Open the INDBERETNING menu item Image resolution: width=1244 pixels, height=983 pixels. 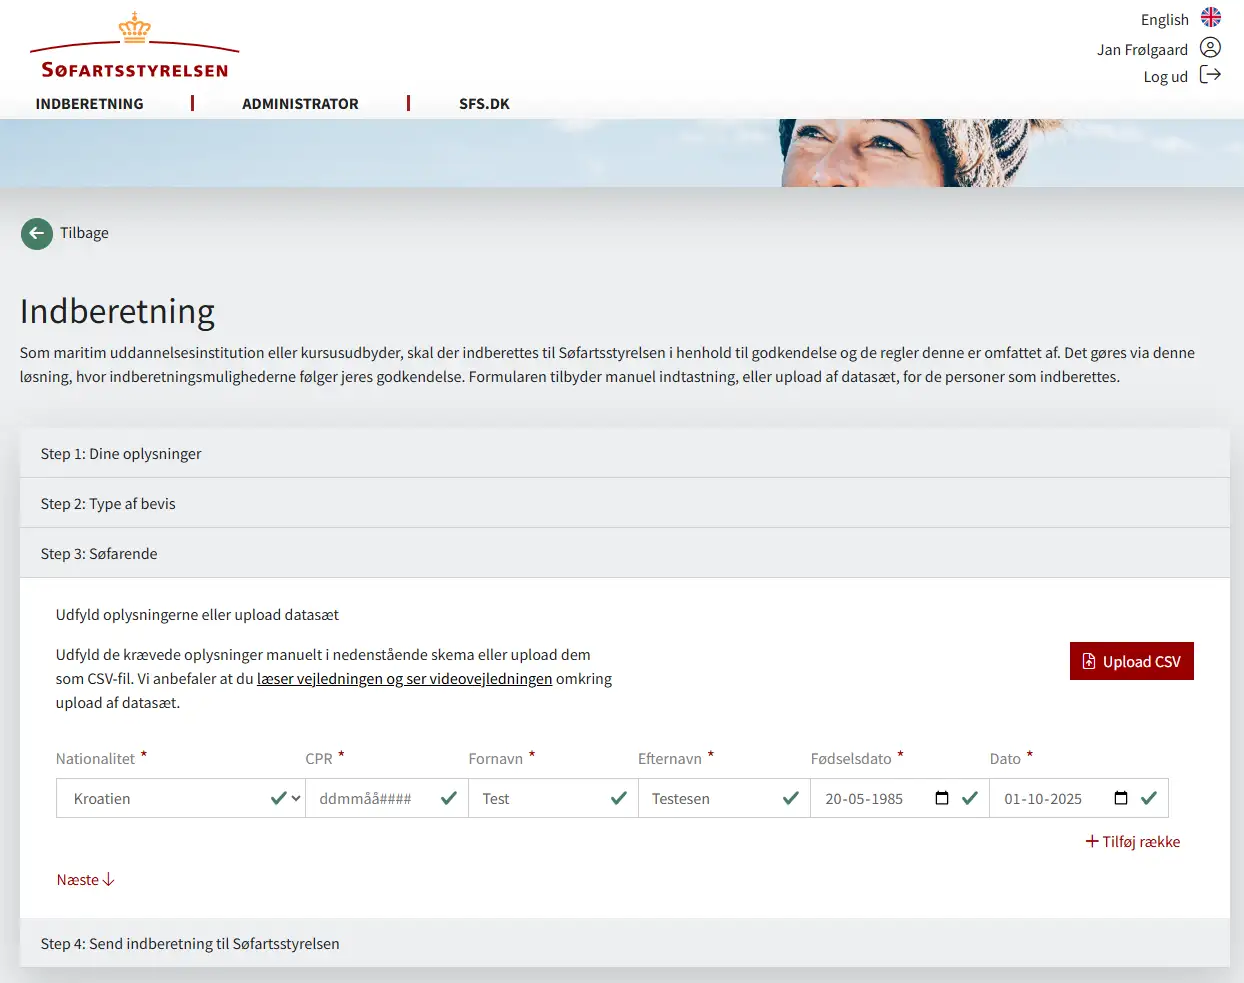pyautogui.click(x=90, y=104)
